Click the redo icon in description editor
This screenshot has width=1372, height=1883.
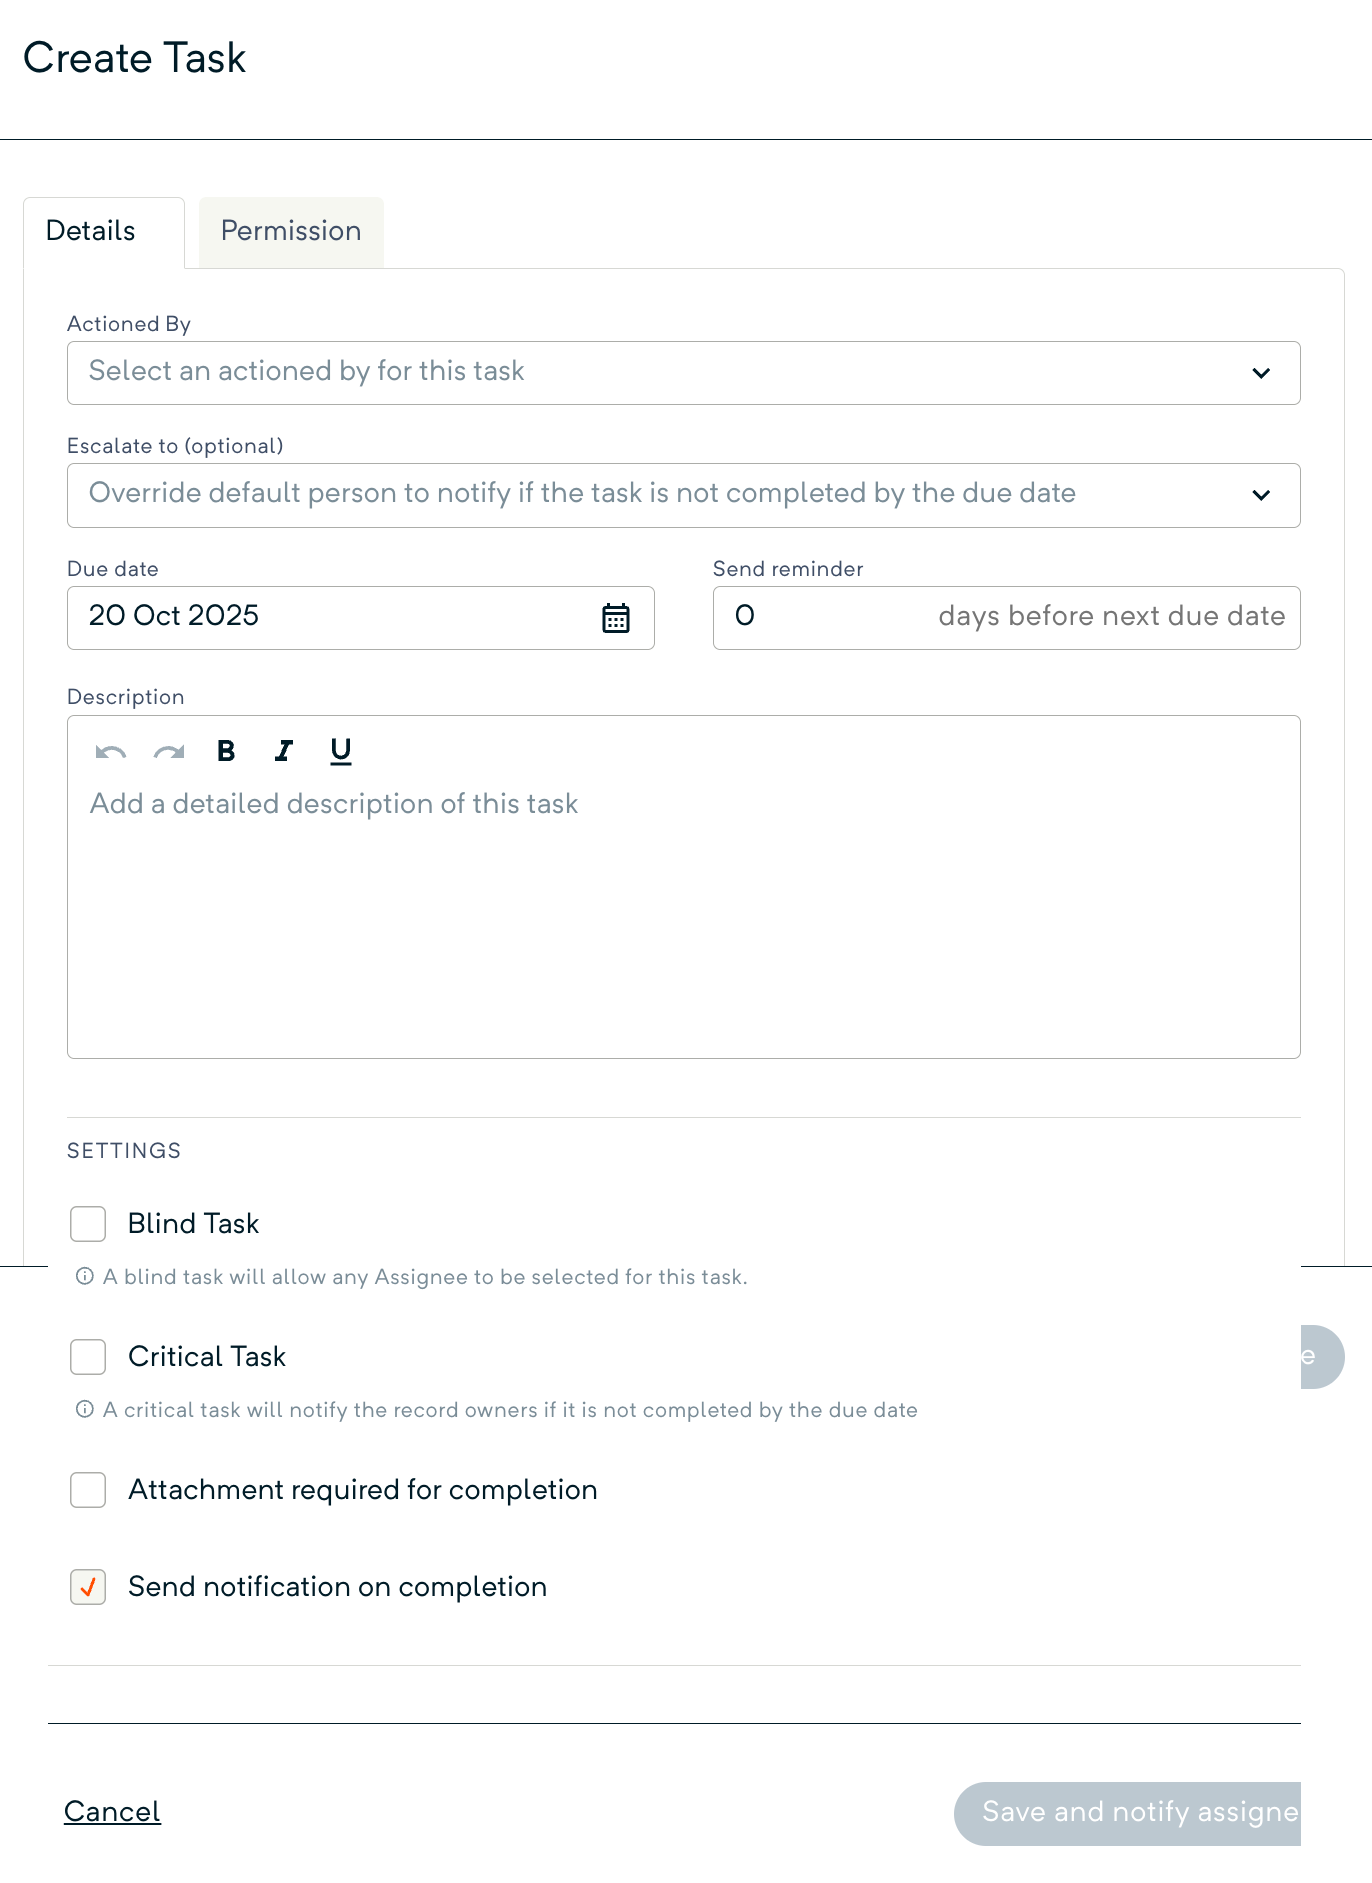coord(169,751)
